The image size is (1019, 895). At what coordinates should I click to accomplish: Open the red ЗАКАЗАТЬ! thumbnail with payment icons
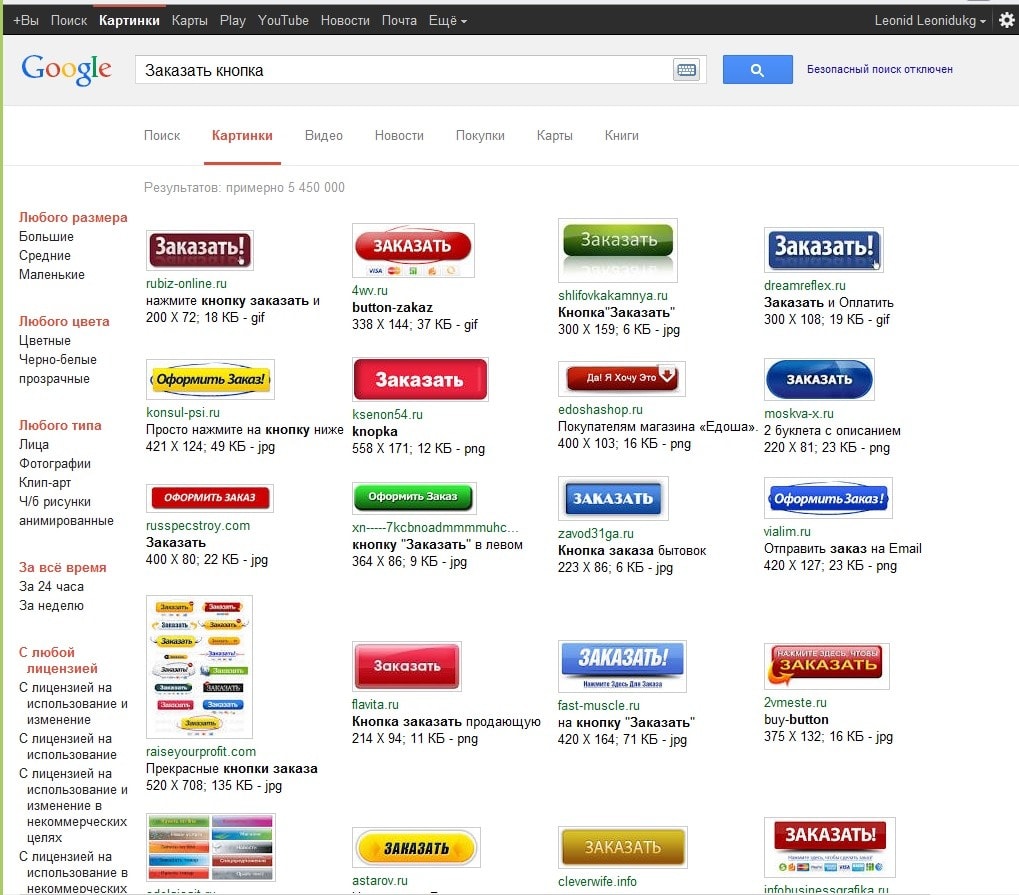coord(830,848)
